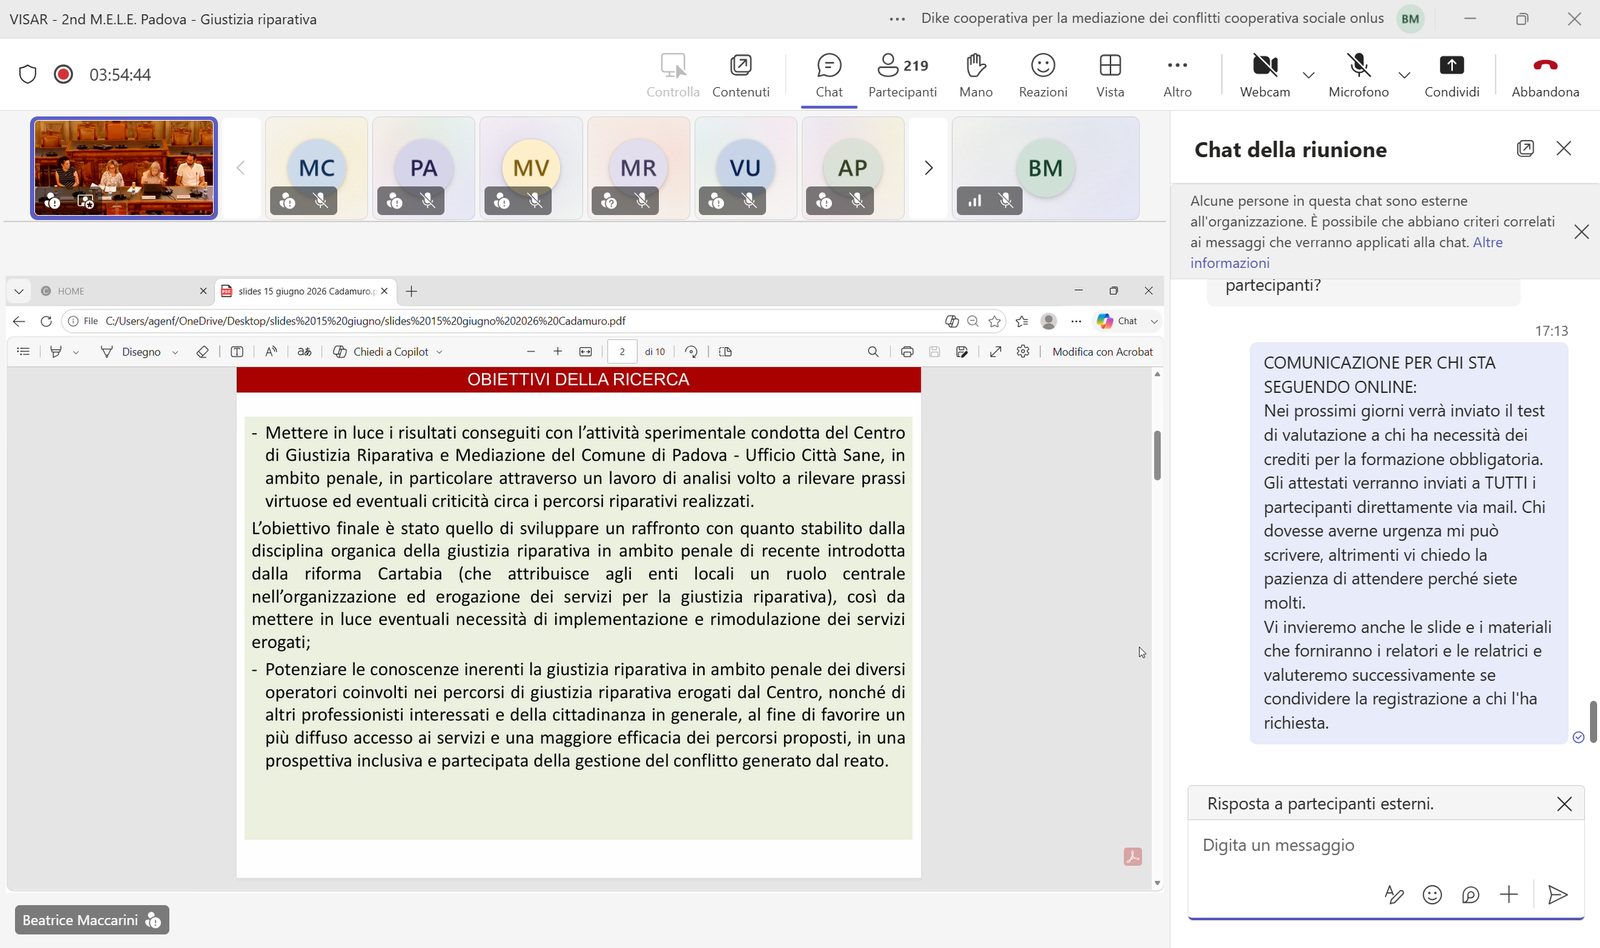Close the Chat della riunione panel
Viewport: 1600px width, 948px height.
click(x=1564, y=148)
